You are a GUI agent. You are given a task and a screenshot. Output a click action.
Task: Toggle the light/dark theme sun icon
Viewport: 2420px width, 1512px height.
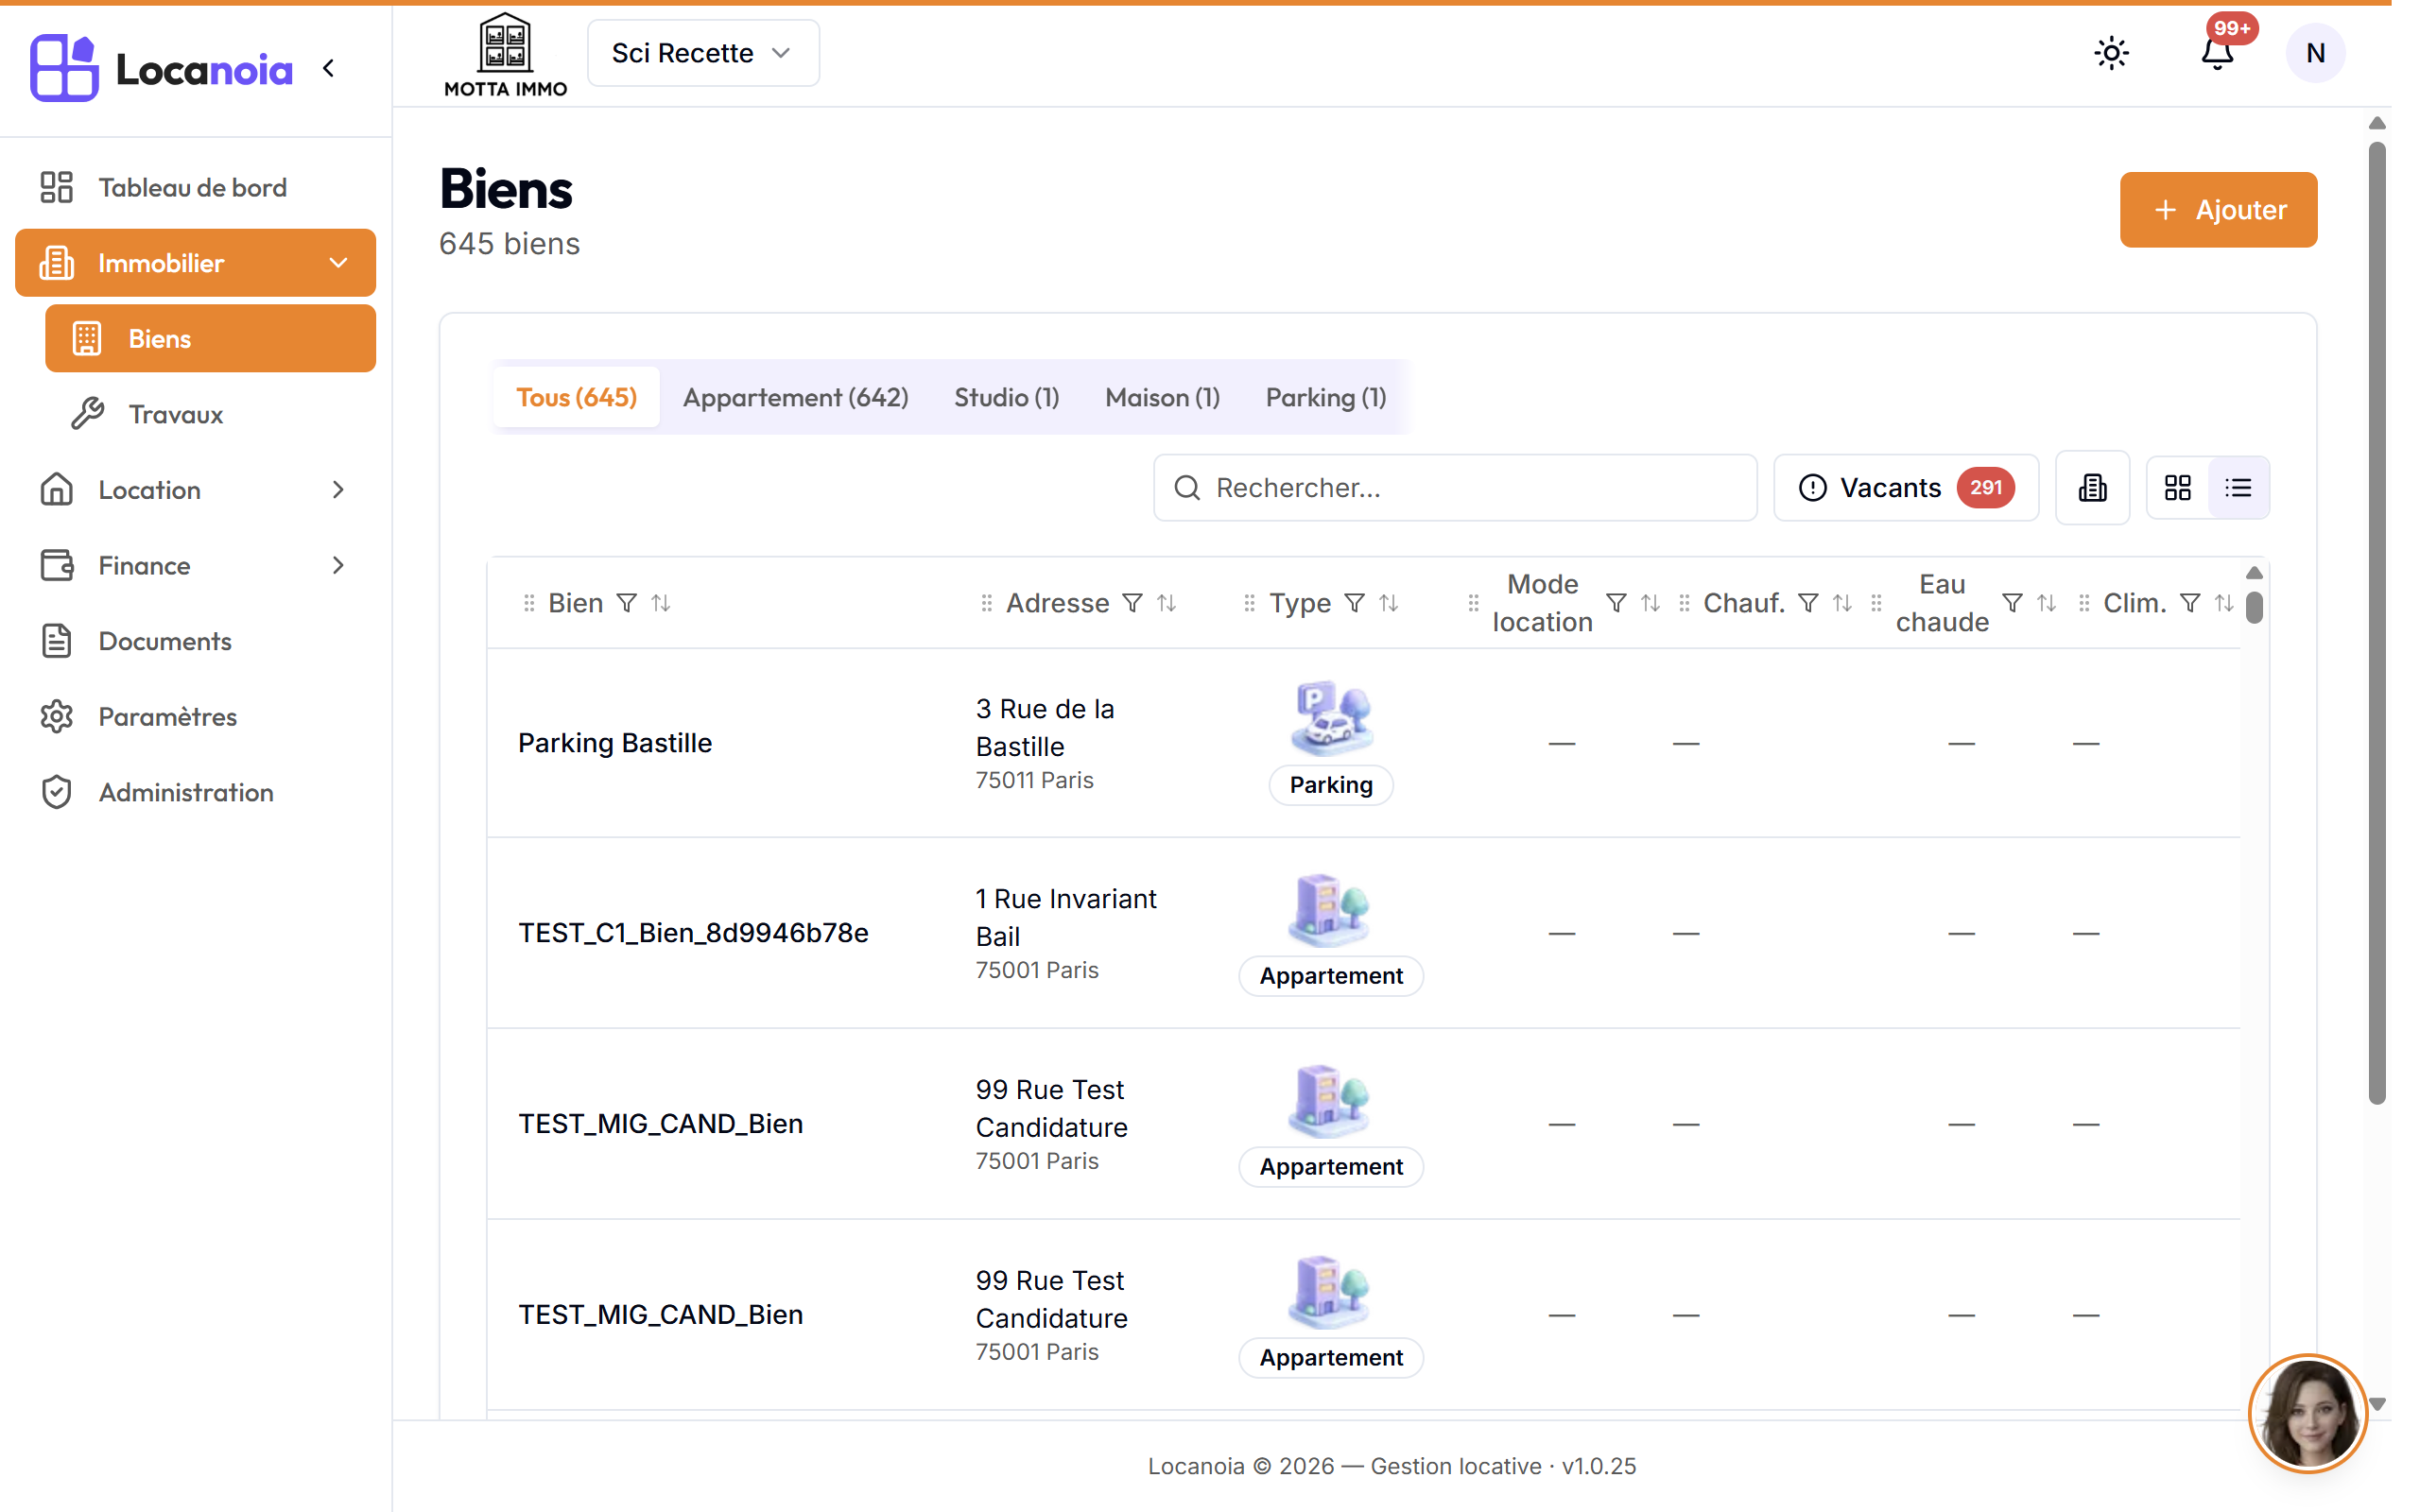(2111, 53)
